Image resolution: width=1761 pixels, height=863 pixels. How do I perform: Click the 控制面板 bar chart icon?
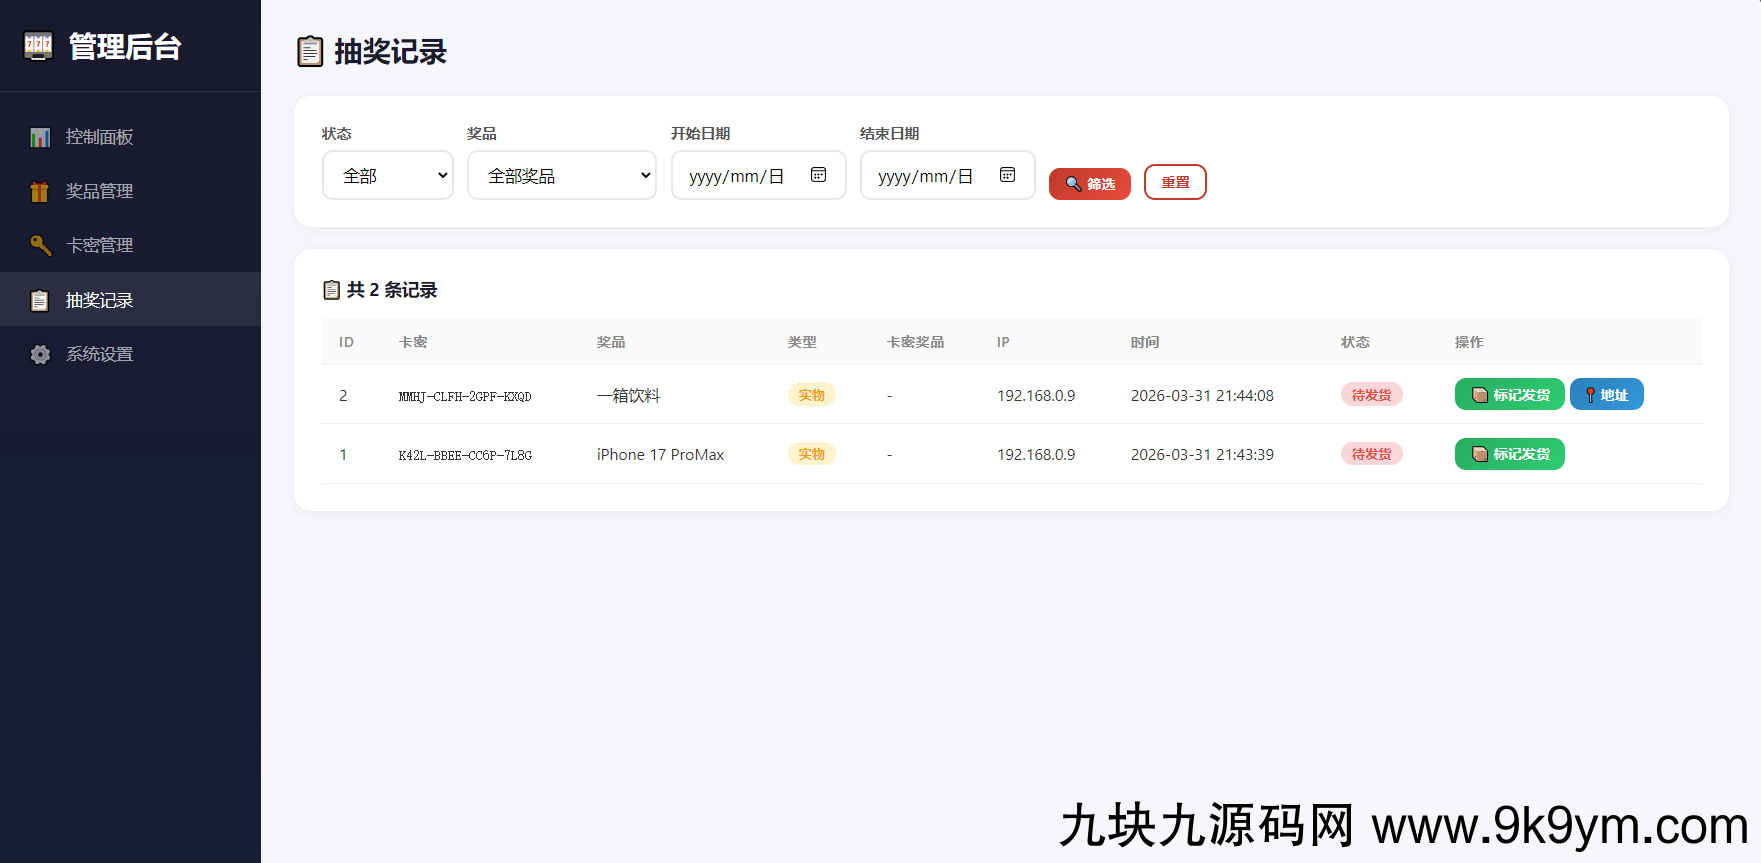coord(40,137)
